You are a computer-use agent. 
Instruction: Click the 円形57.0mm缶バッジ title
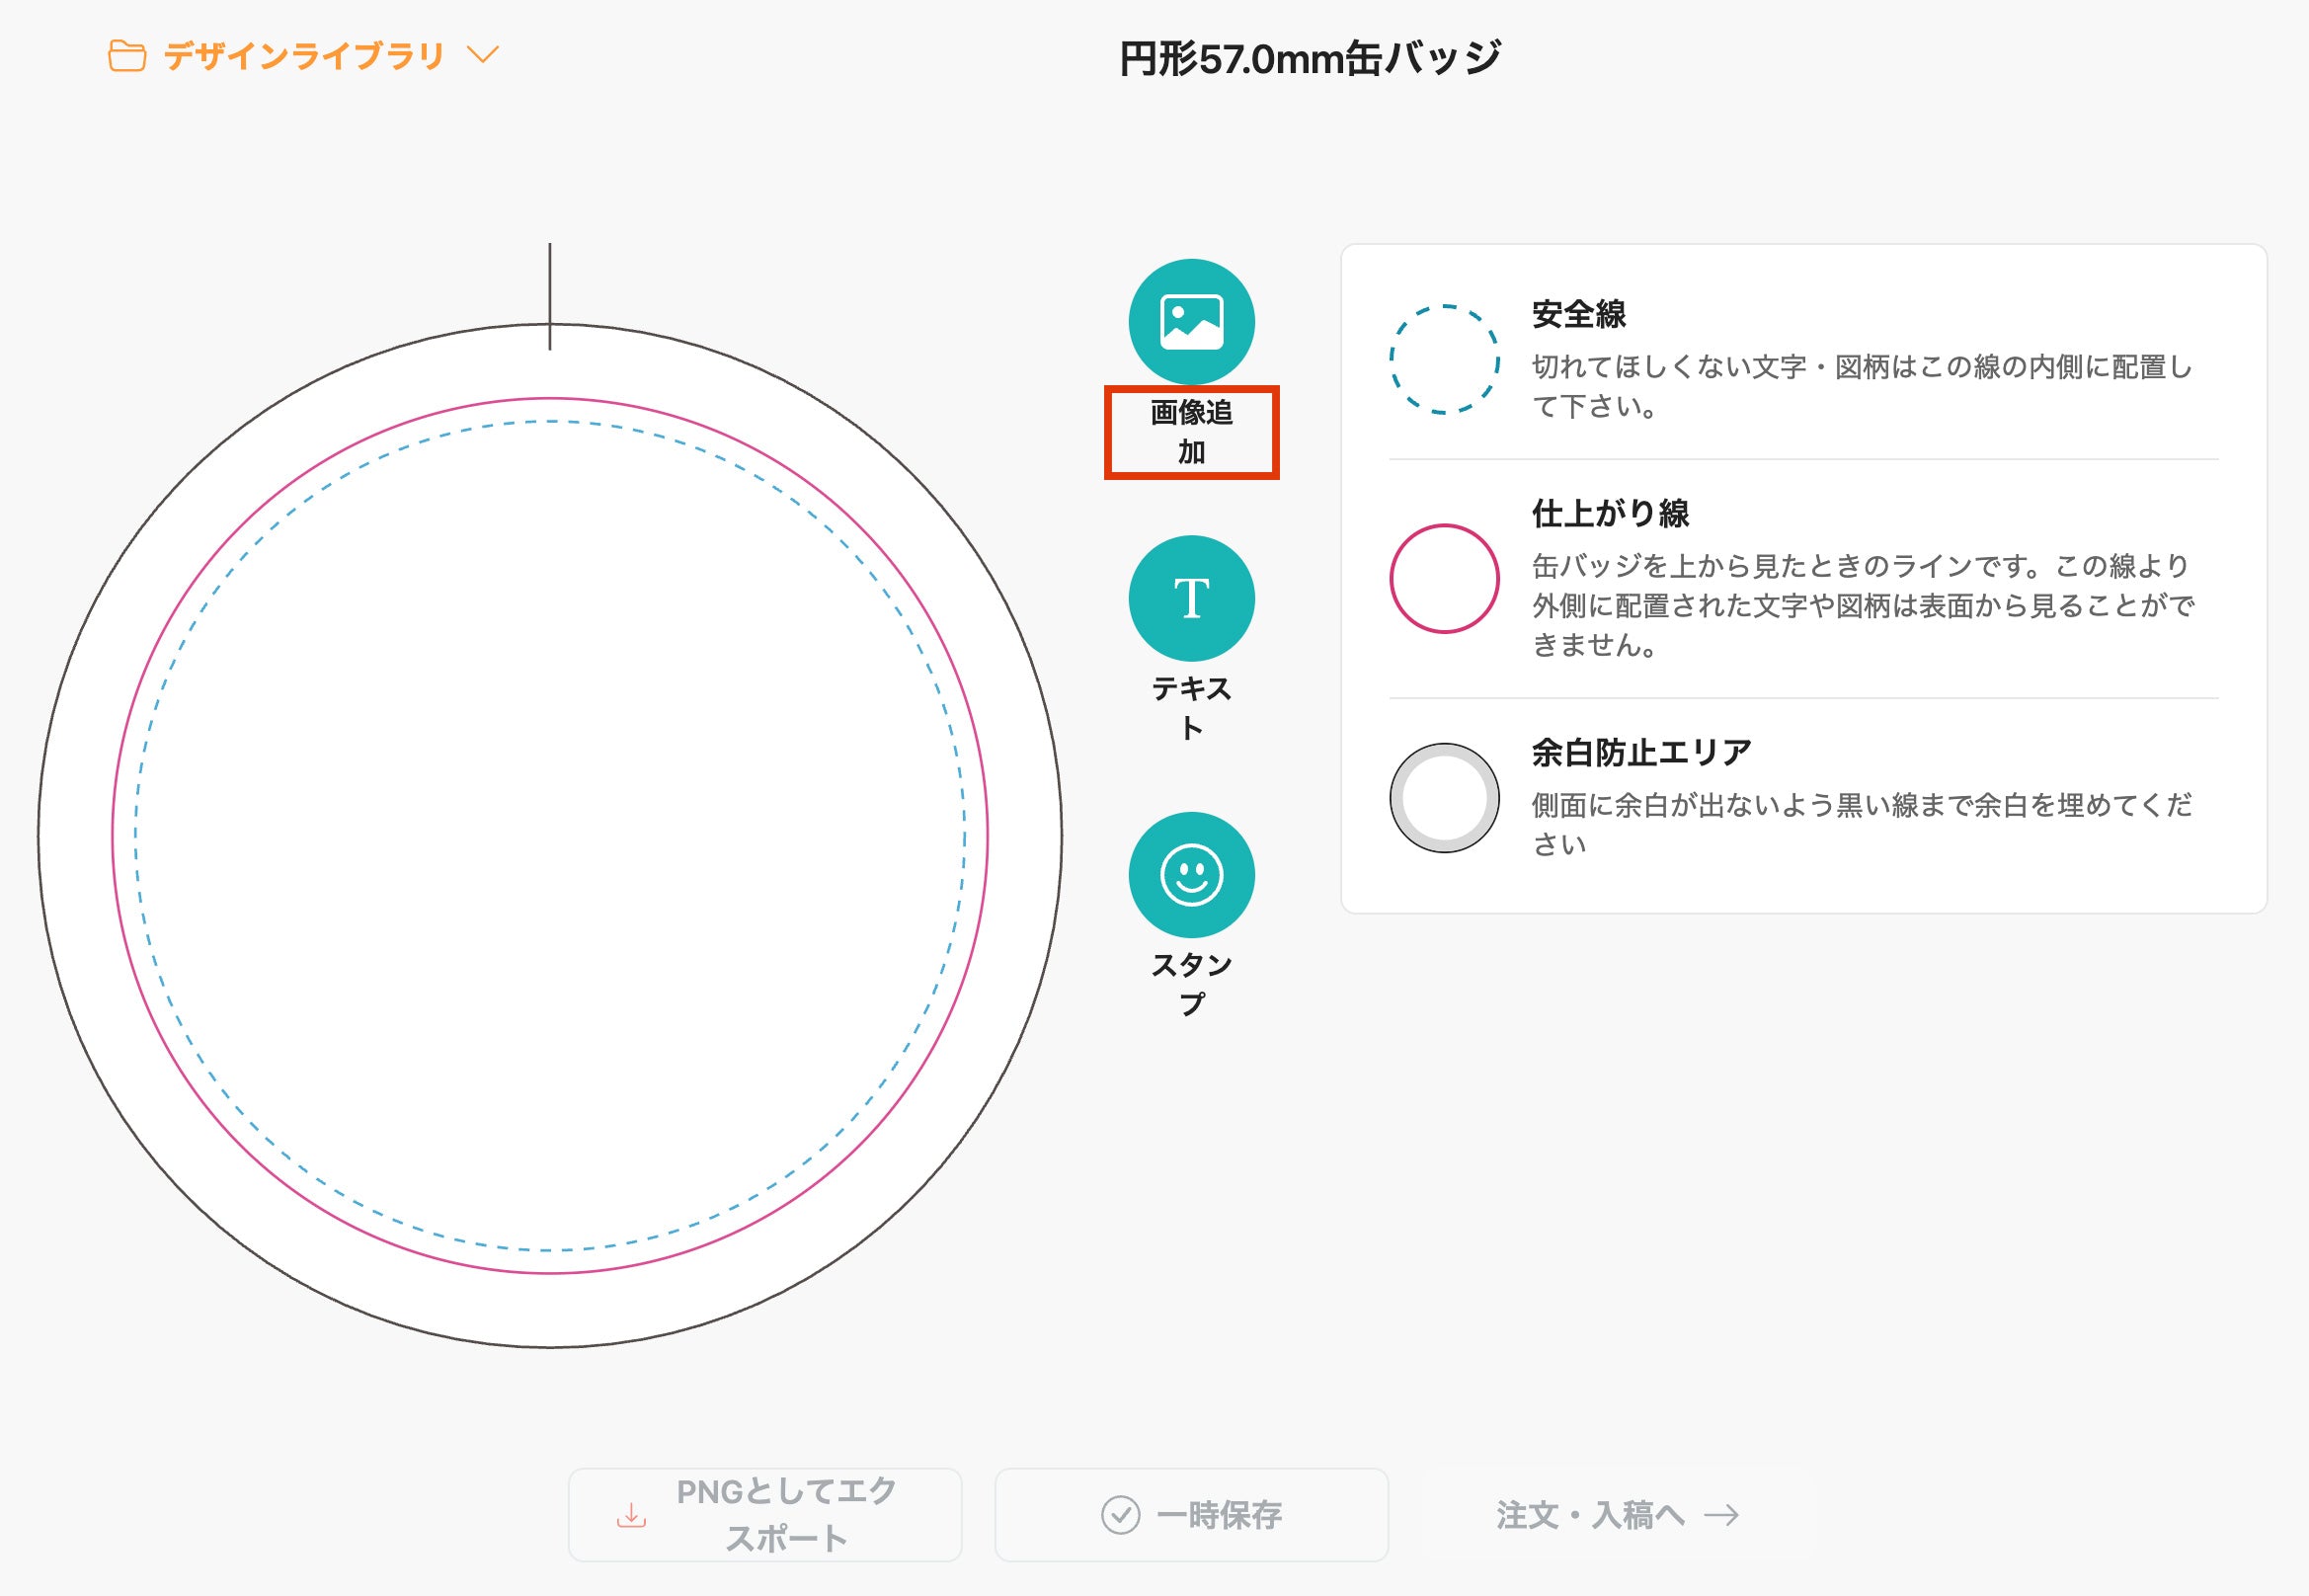[x=1309, y=58]
